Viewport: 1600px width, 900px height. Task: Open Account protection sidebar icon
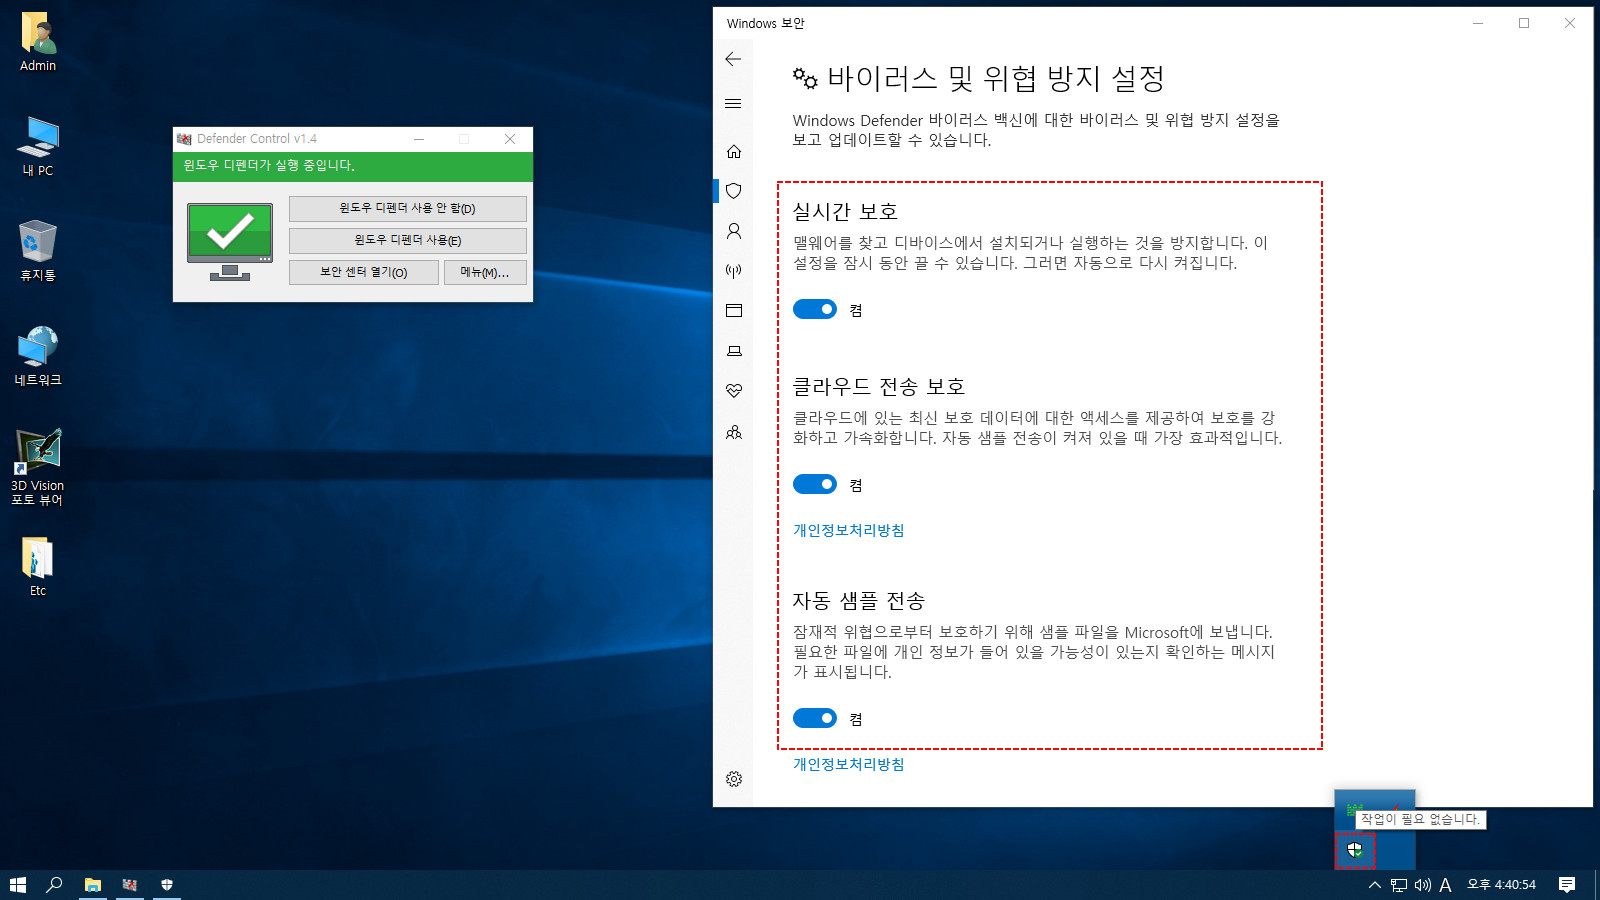[734, 231]
